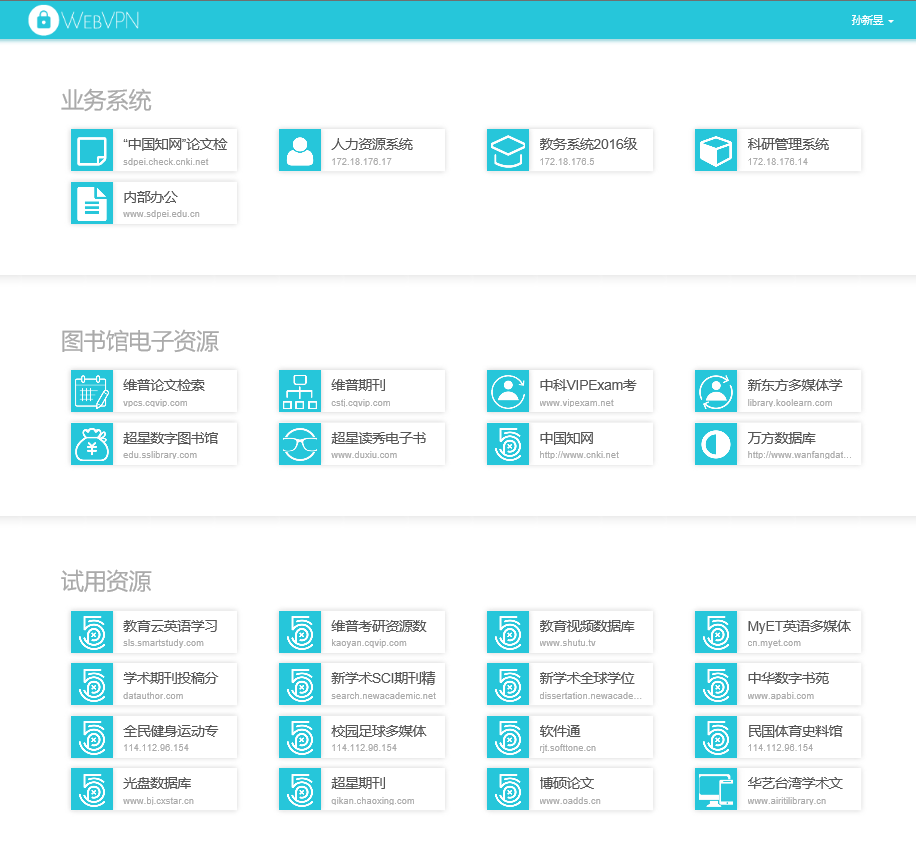Click the monitor icon for 华艺台湾学术文
Image resolution: width=916 pixels, height=859 pixels.
pyautogui.click(x=716, y=789)
